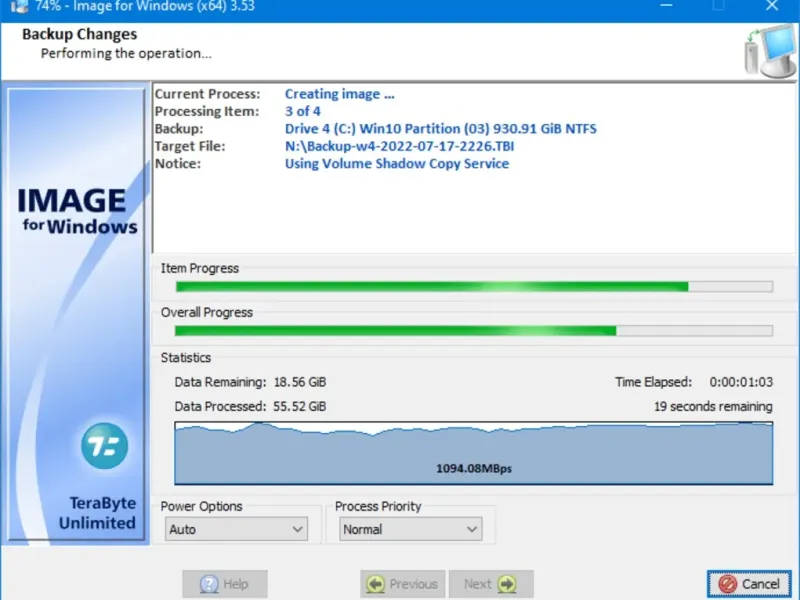Click the '74% - Image for Windows (x64) 3.53' title
The height and width of the screenshot is (600, 800).
tap(145, 7)
